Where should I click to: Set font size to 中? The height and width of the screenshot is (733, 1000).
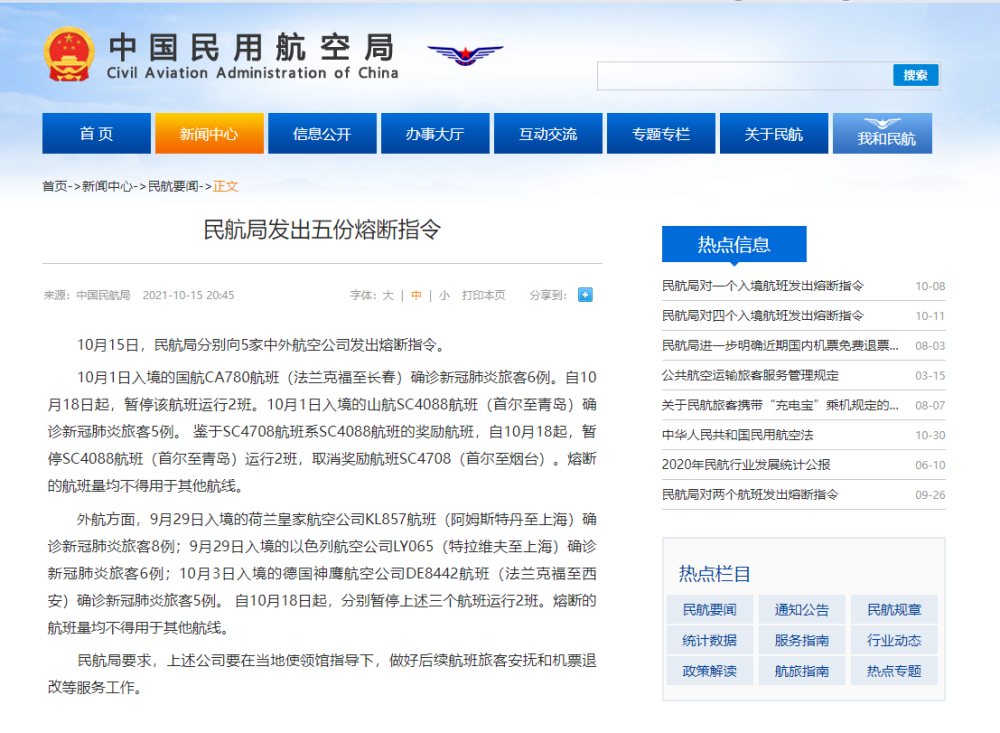(416, 296)
